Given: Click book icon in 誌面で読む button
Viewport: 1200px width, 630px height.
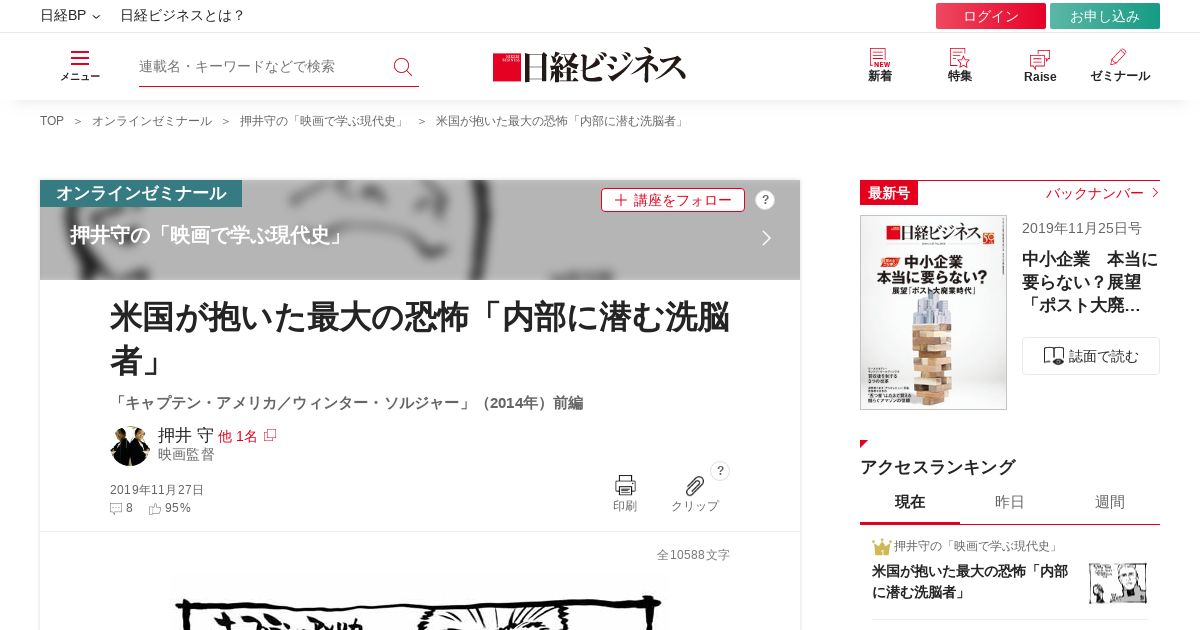Looking at the screenshot, I should click(x=1054, y=356).
